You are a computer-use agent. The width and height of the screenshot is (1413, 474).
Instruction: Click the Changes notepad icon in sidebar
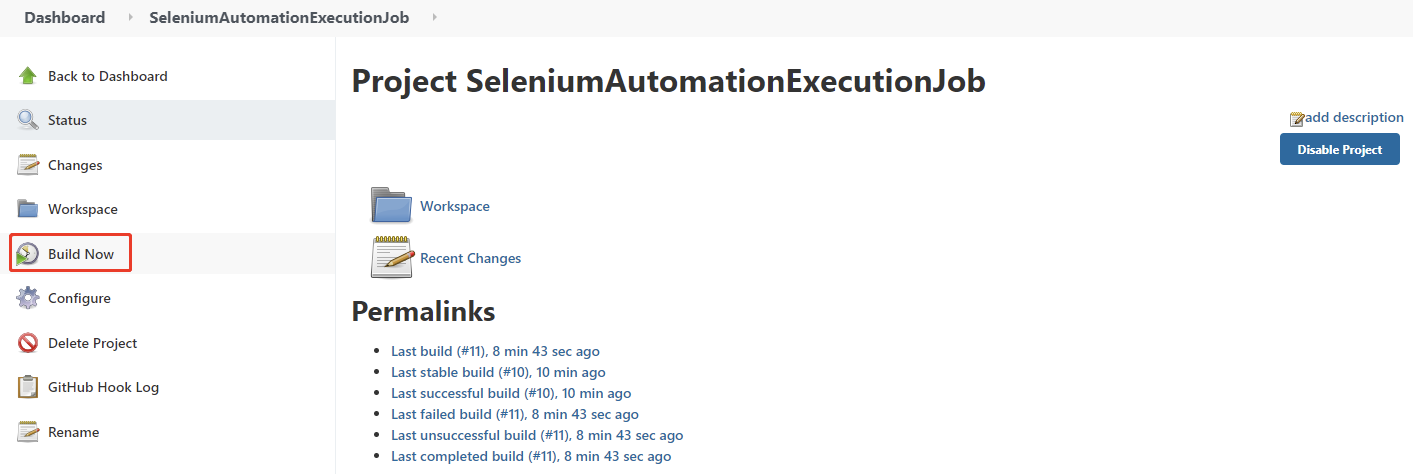tap(28, 165)
